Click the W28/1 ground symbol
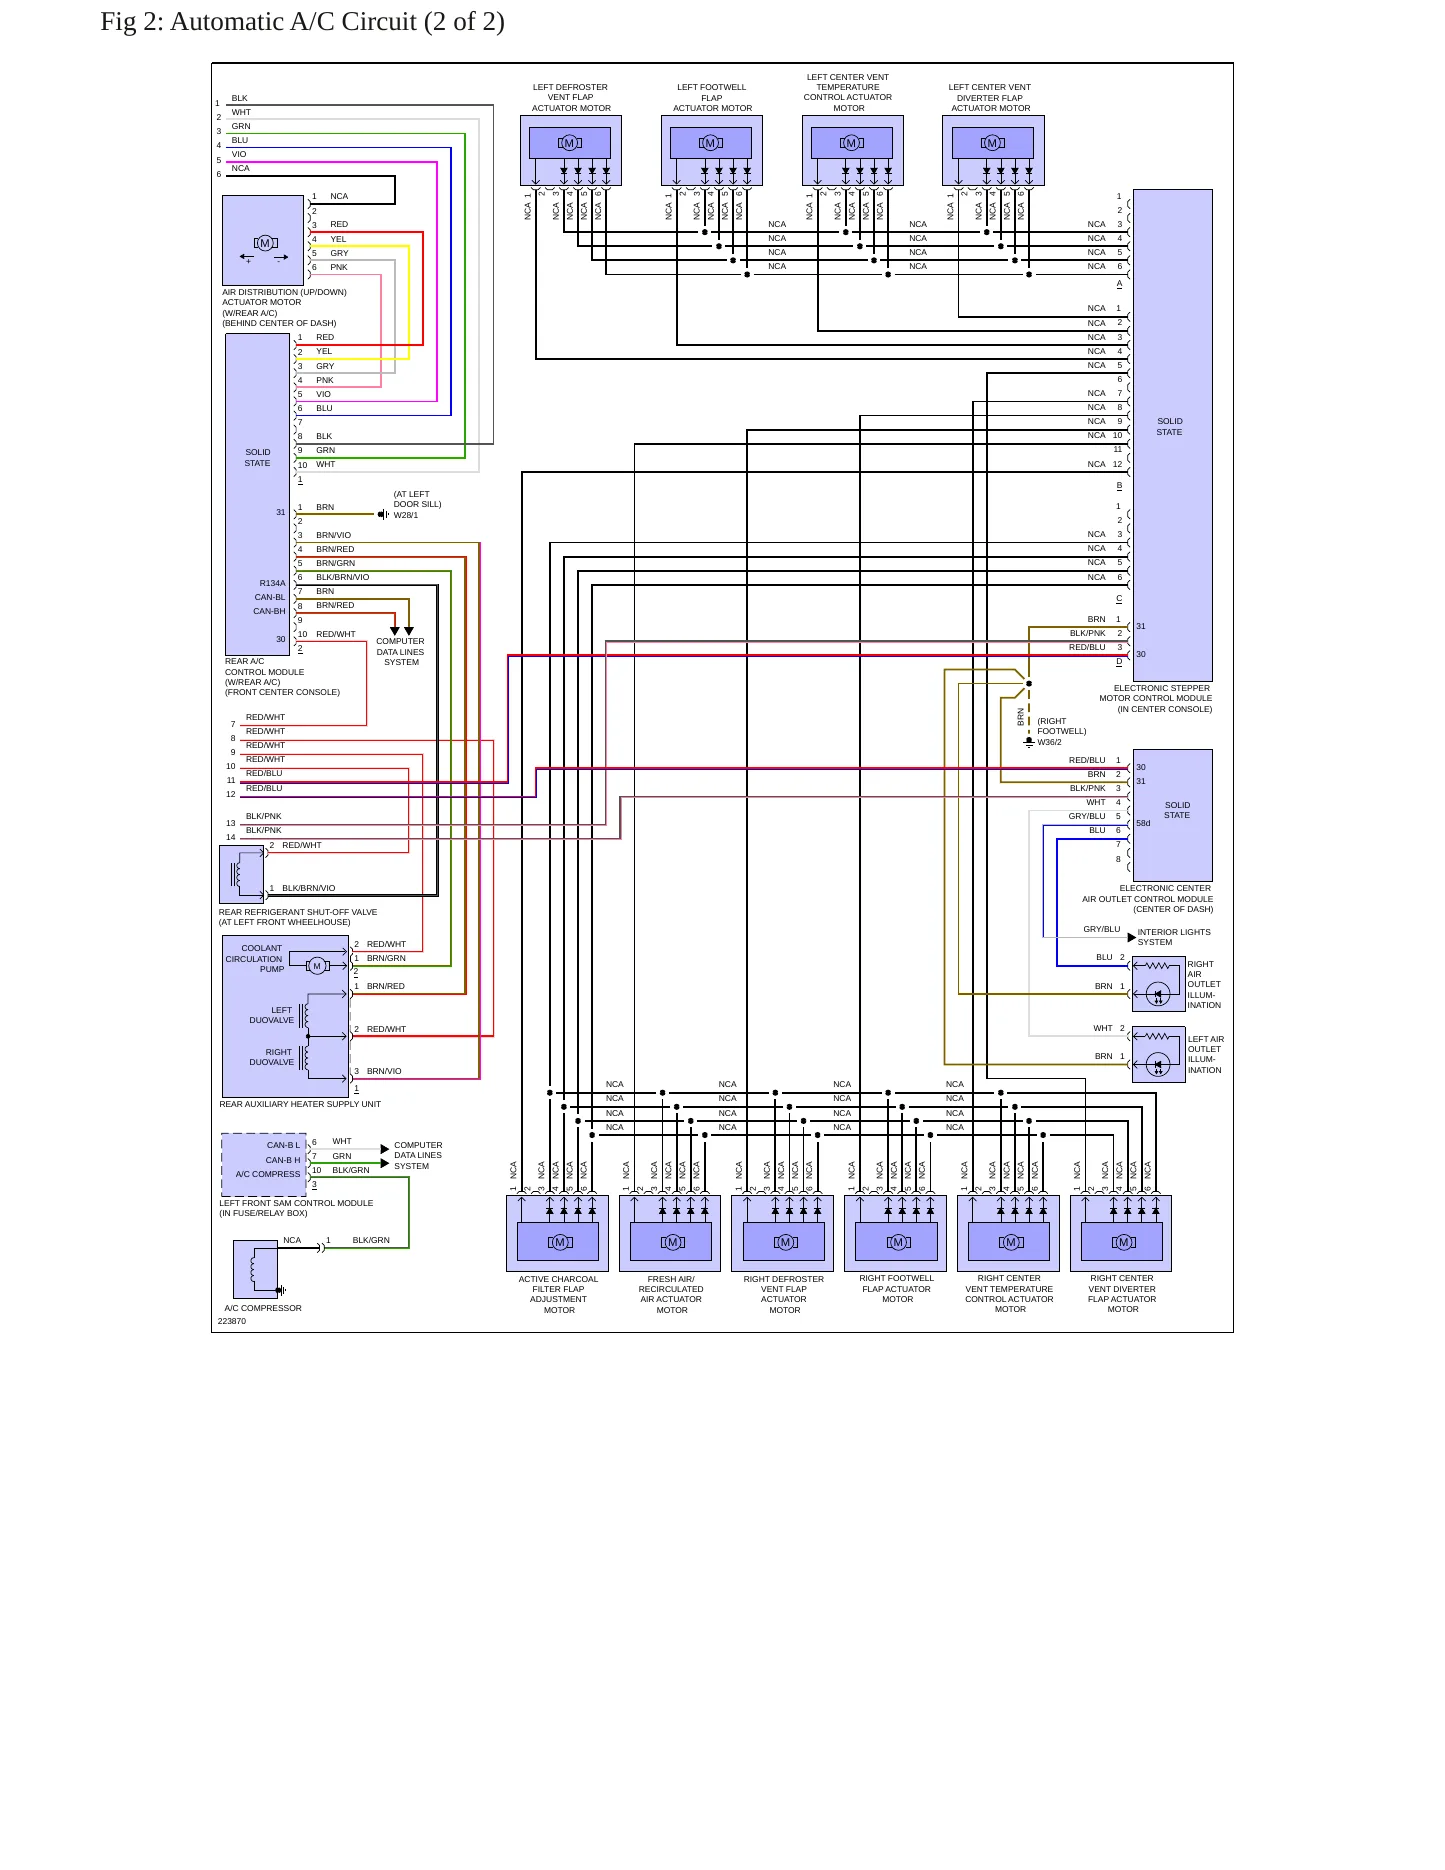 [383, 514]
